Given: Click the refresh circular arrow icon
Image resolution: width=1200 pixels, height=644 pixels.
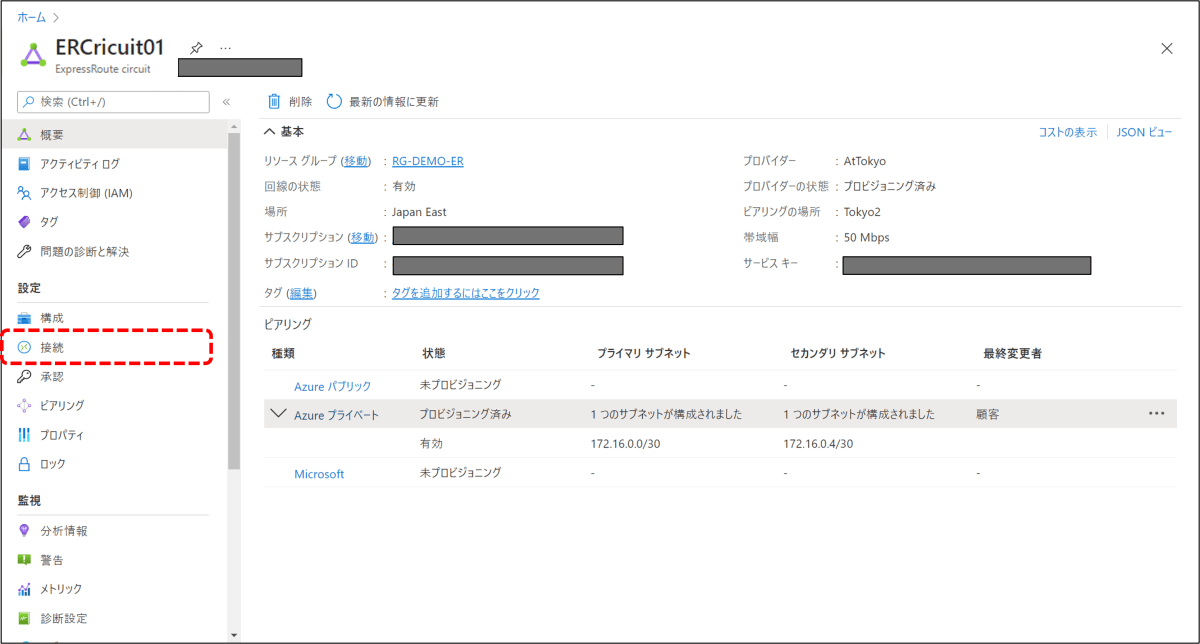Looking at the screenshot, I should [x=334, y=101].
